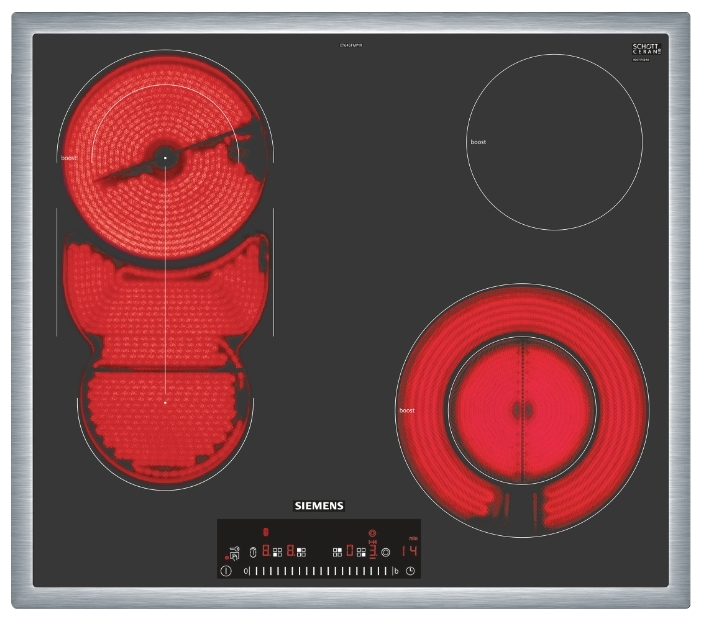701x621 pixels.
Task: Select the rear-right zone selector icon
Action: click(337, 551)
